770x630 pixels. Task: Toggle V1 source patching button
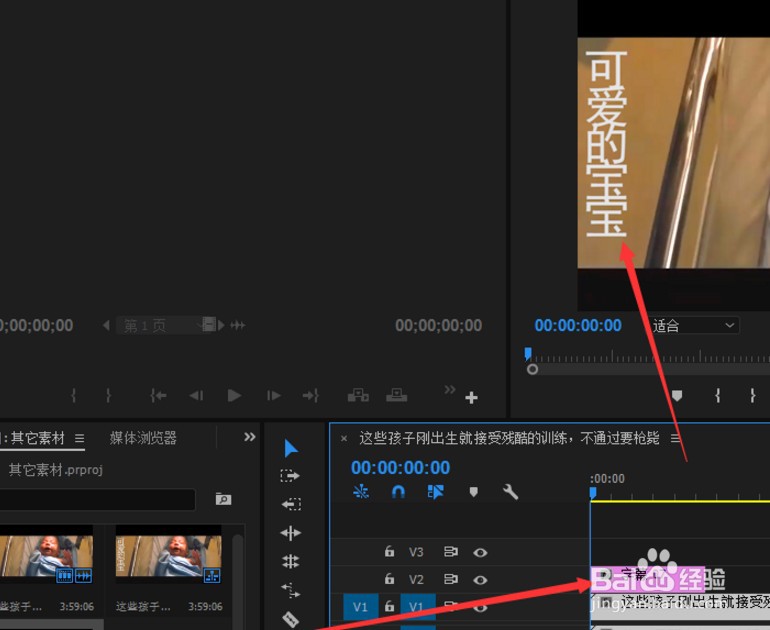click(360, 607)
